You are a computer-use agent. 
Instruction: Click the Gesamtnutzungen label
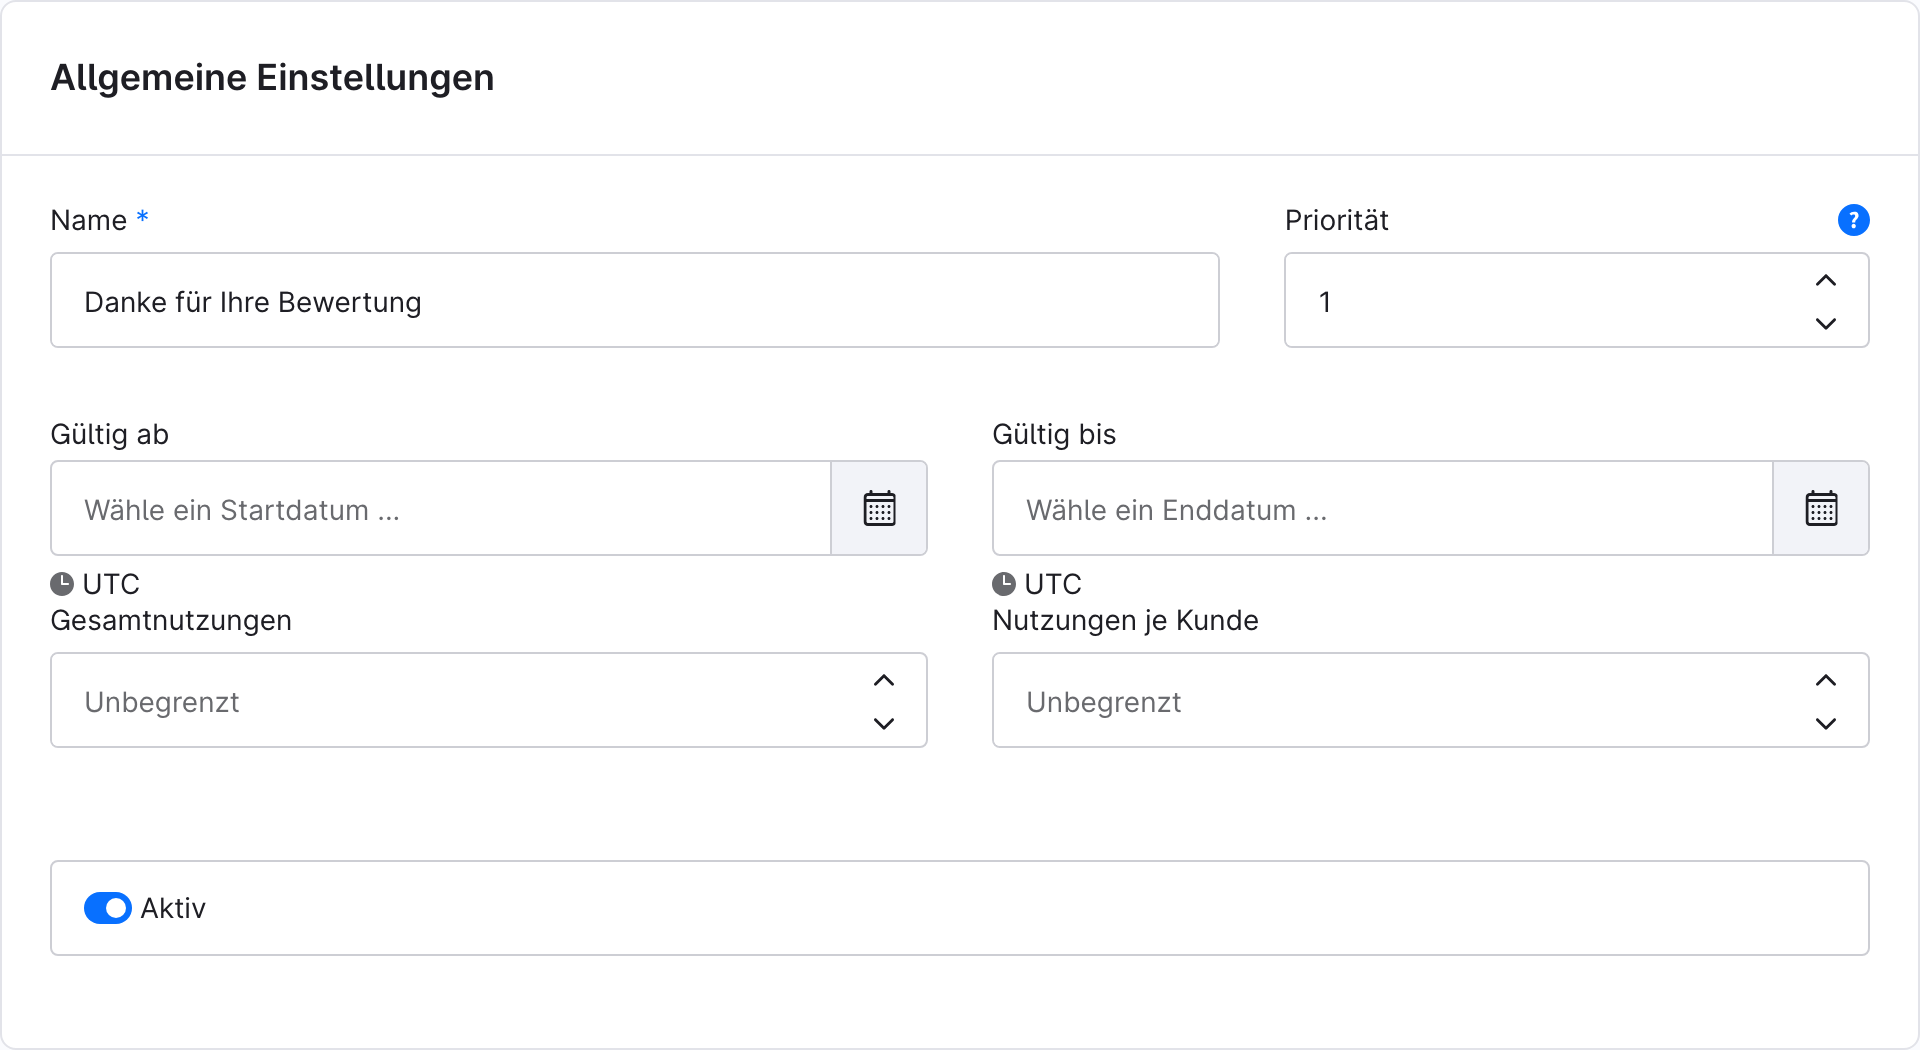[x=171, y=620]
